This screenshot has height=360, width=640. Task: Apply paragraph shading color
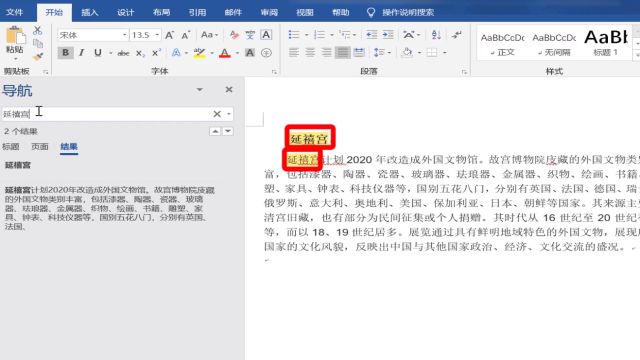click(x=407, y=52)
